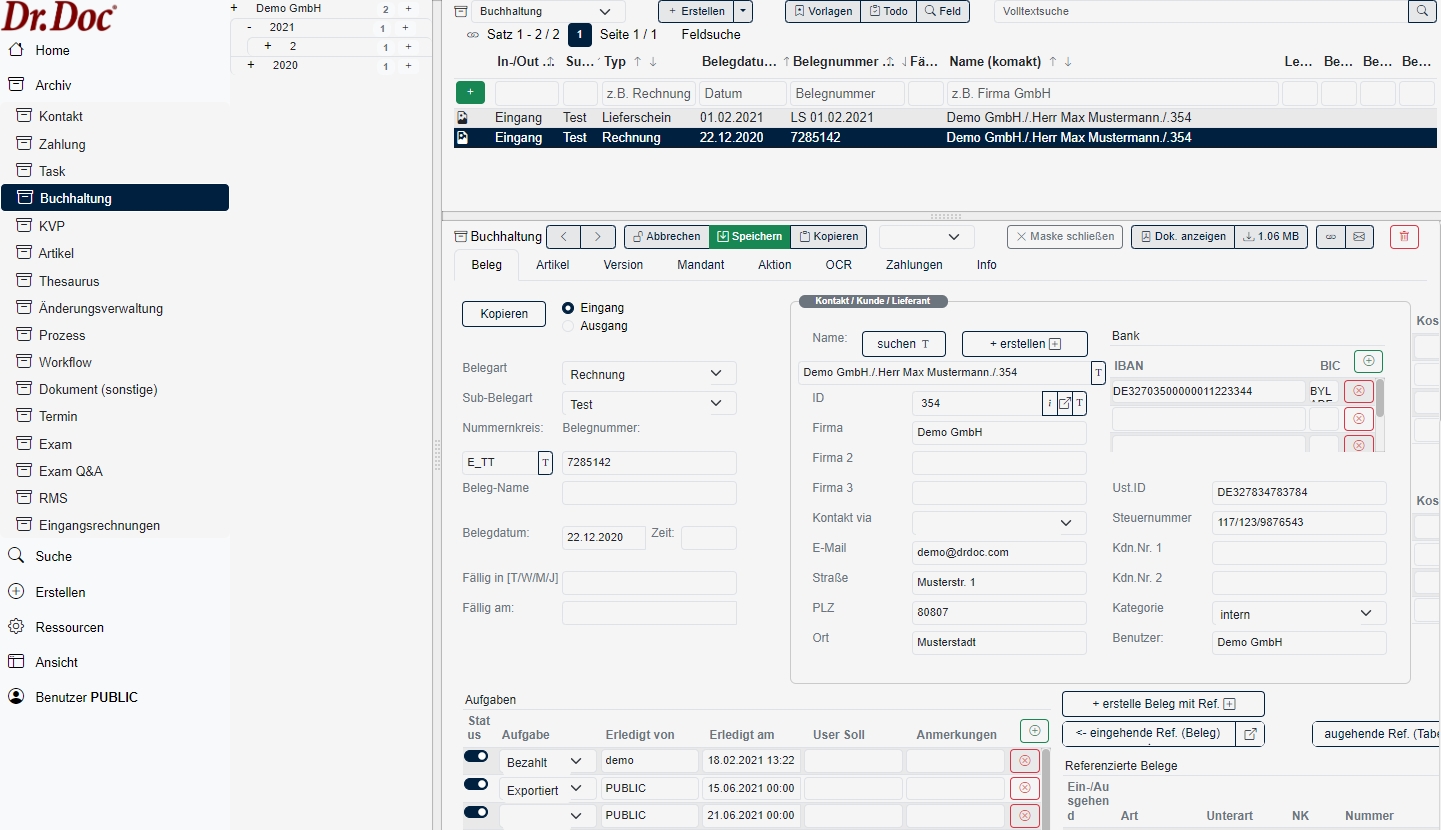Toggle the status switch of the 21.06.2021 task
The image size is (1441, 830).
(476, 811)
